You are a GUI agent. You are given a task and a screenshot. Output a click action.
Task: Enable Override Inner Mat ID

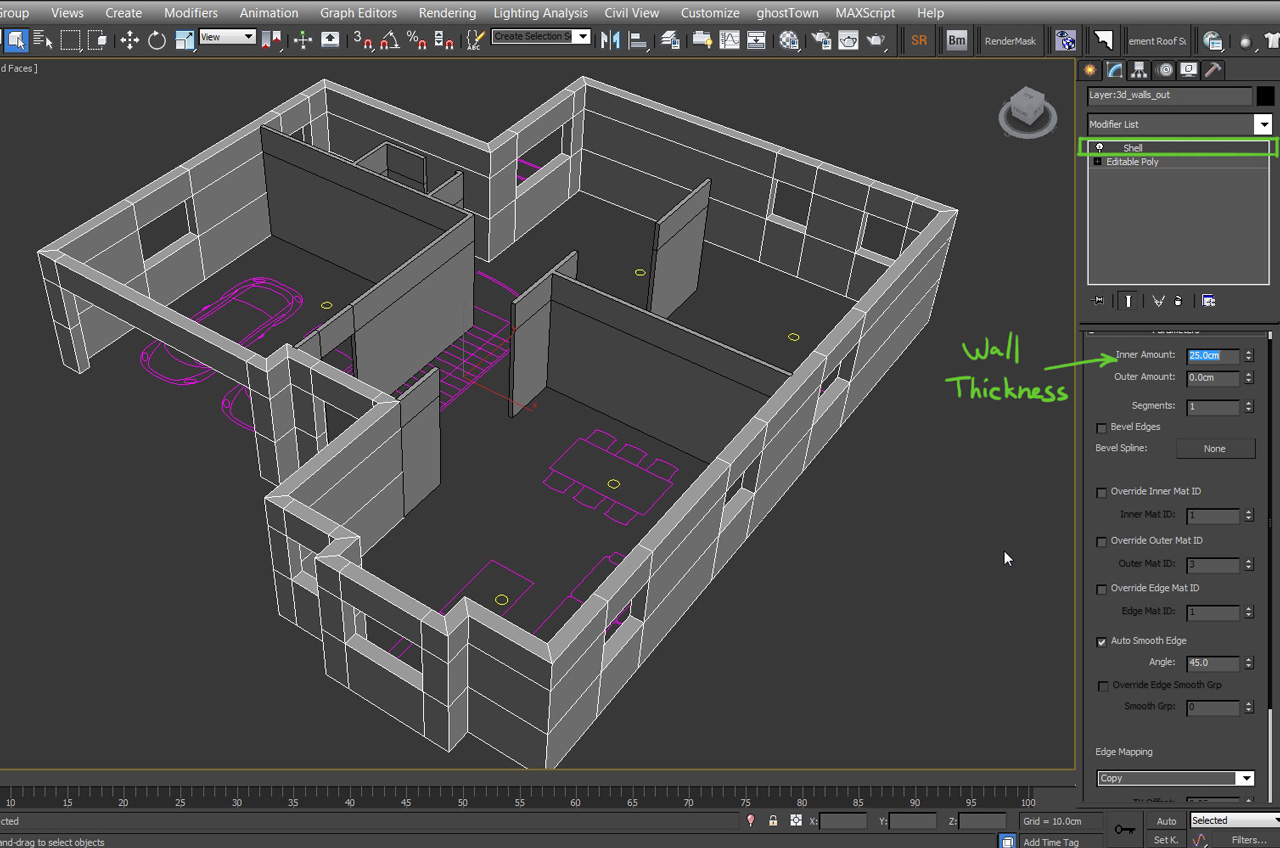[1101, 491]
